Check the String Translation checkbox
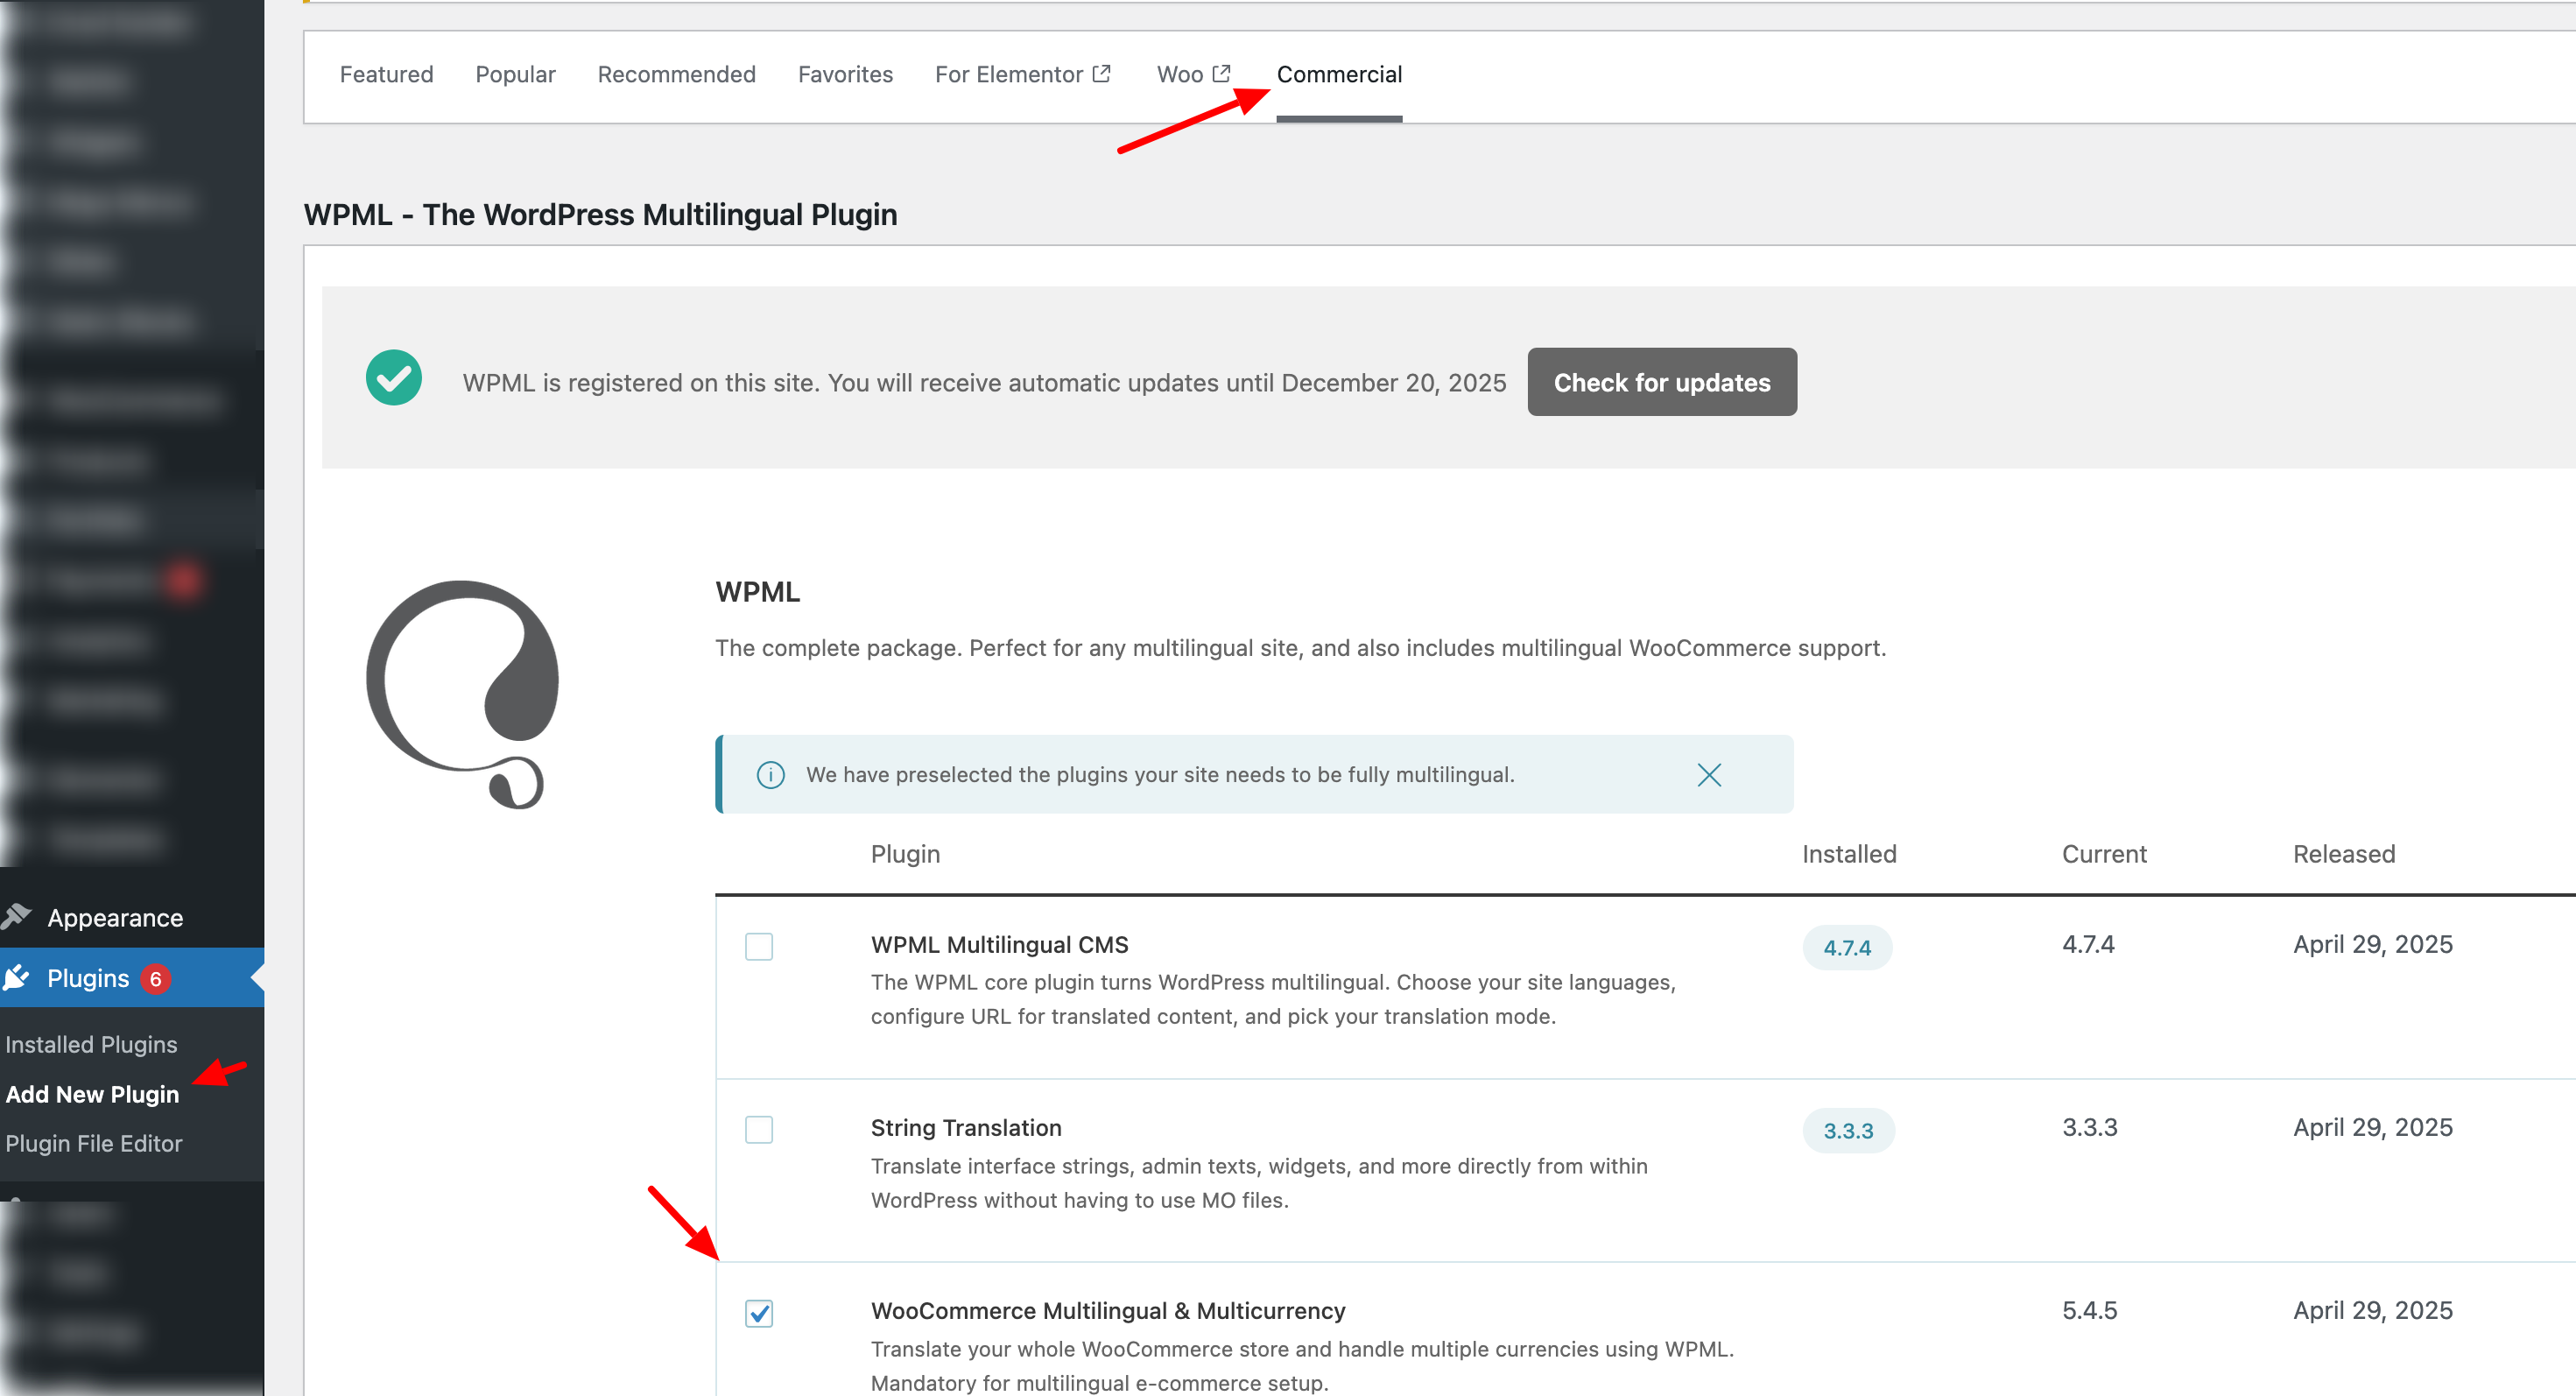 click(759, 1129)
